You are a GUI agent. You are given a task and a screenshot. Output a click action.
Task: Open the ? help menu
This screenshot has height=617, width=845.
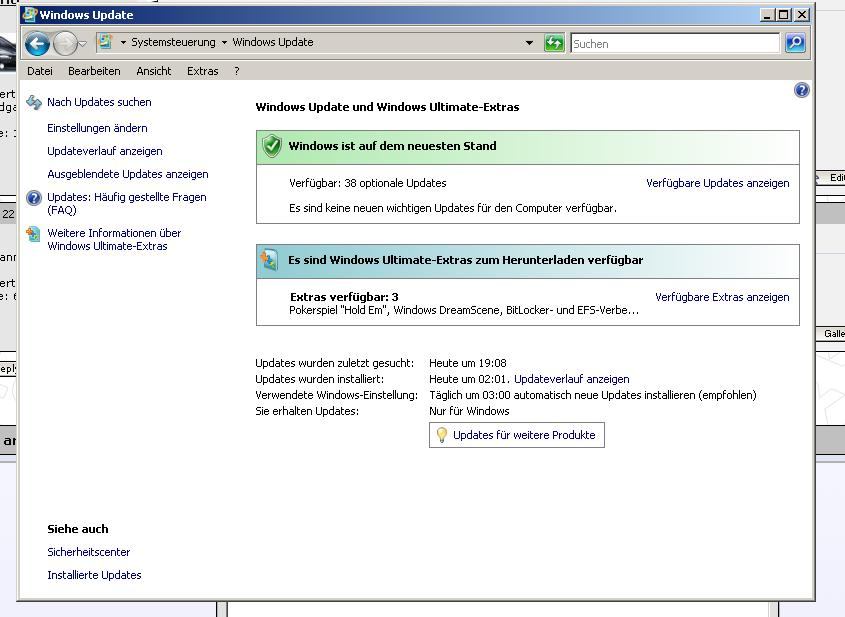click(x=237, y=71)
